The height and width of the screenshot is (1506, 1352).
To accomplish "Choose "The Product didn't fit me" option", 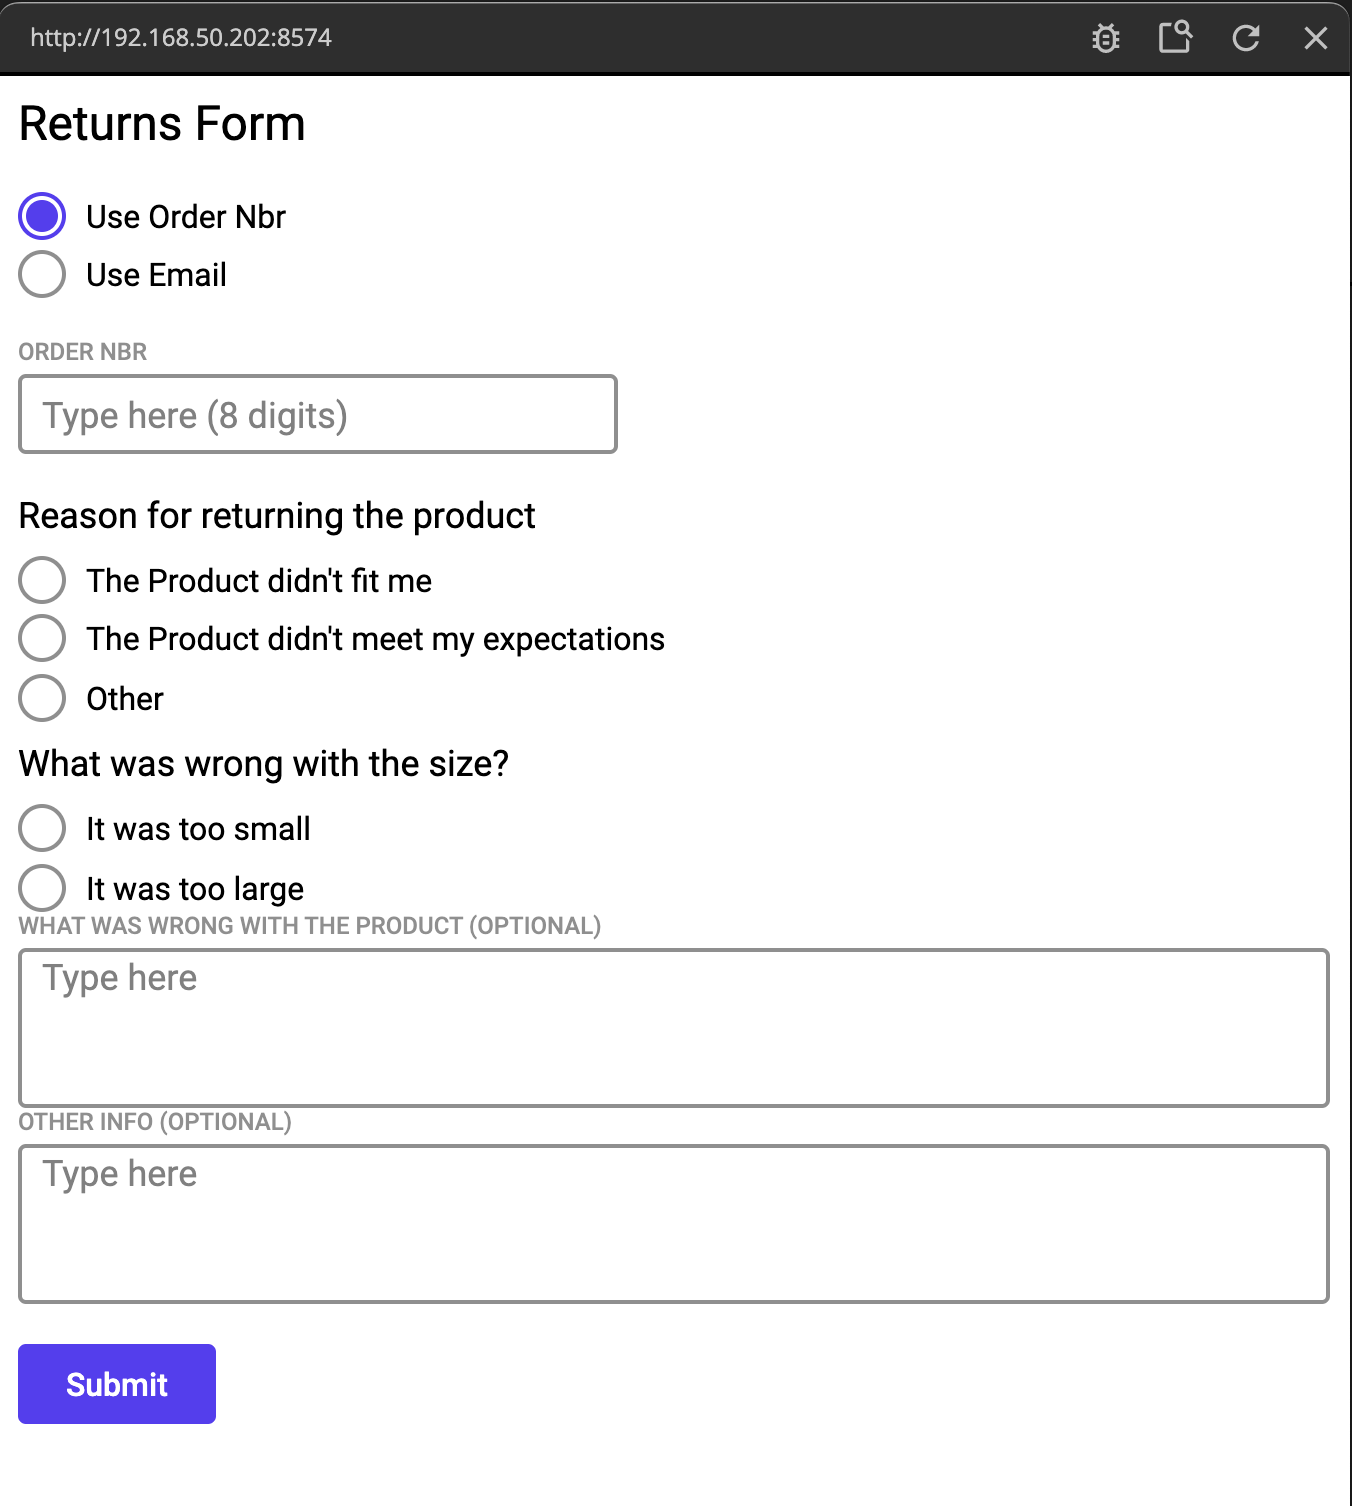I will (42, 580).
